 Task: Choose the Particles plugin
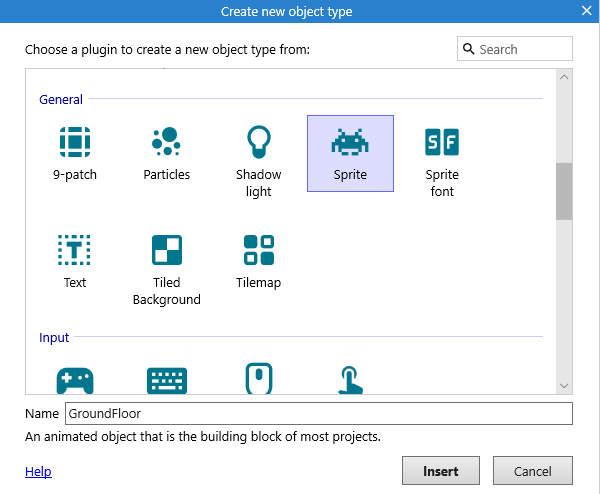(166, 142)
